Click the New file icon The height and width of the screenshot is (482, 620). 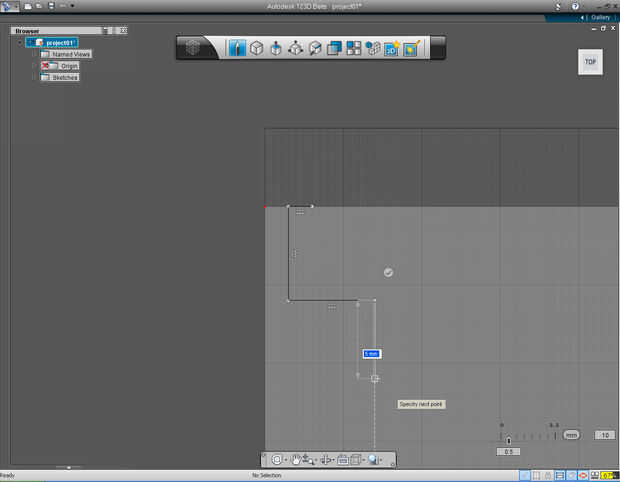point(28,6)
